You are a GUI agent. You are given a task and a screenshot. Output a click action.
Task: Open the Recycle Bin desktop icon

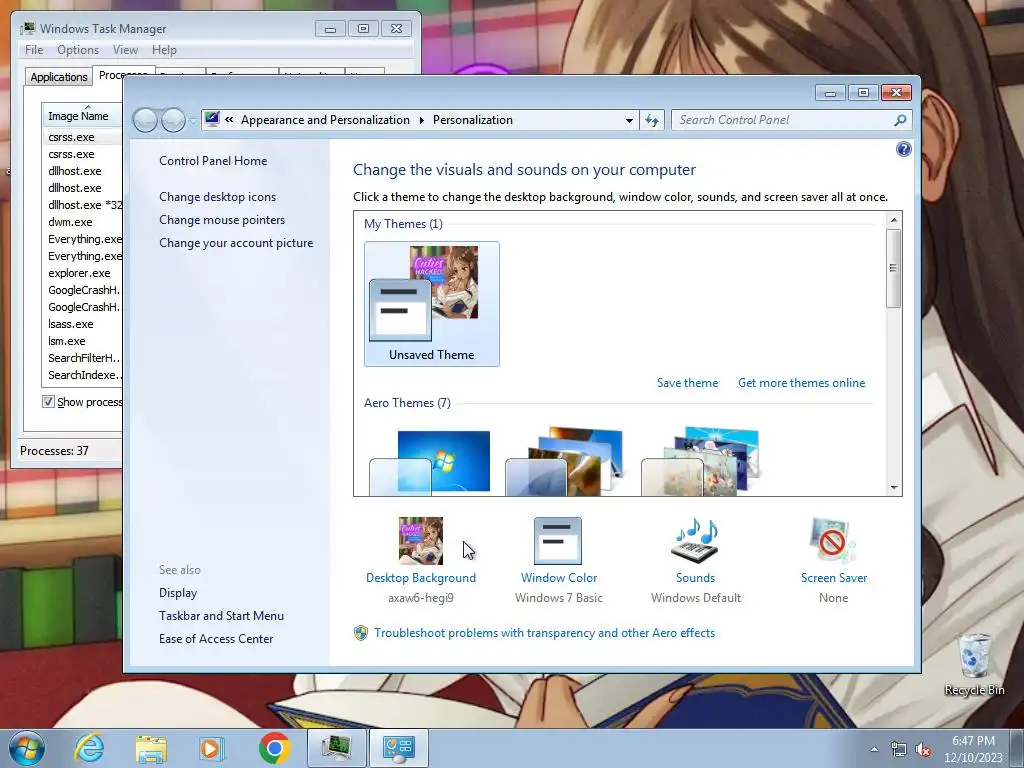click(x=974, y=665)
